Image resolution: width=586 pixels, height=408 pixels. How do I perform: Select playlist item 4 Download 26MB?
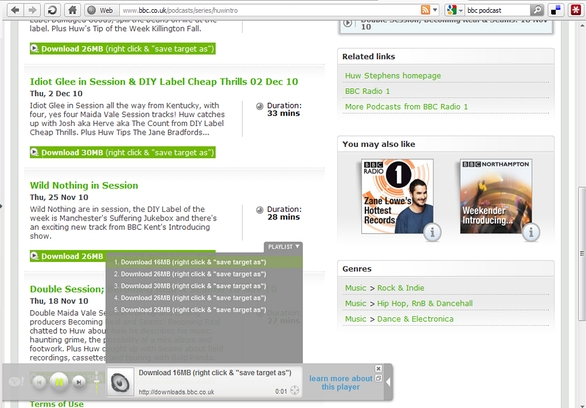(204, 298)
